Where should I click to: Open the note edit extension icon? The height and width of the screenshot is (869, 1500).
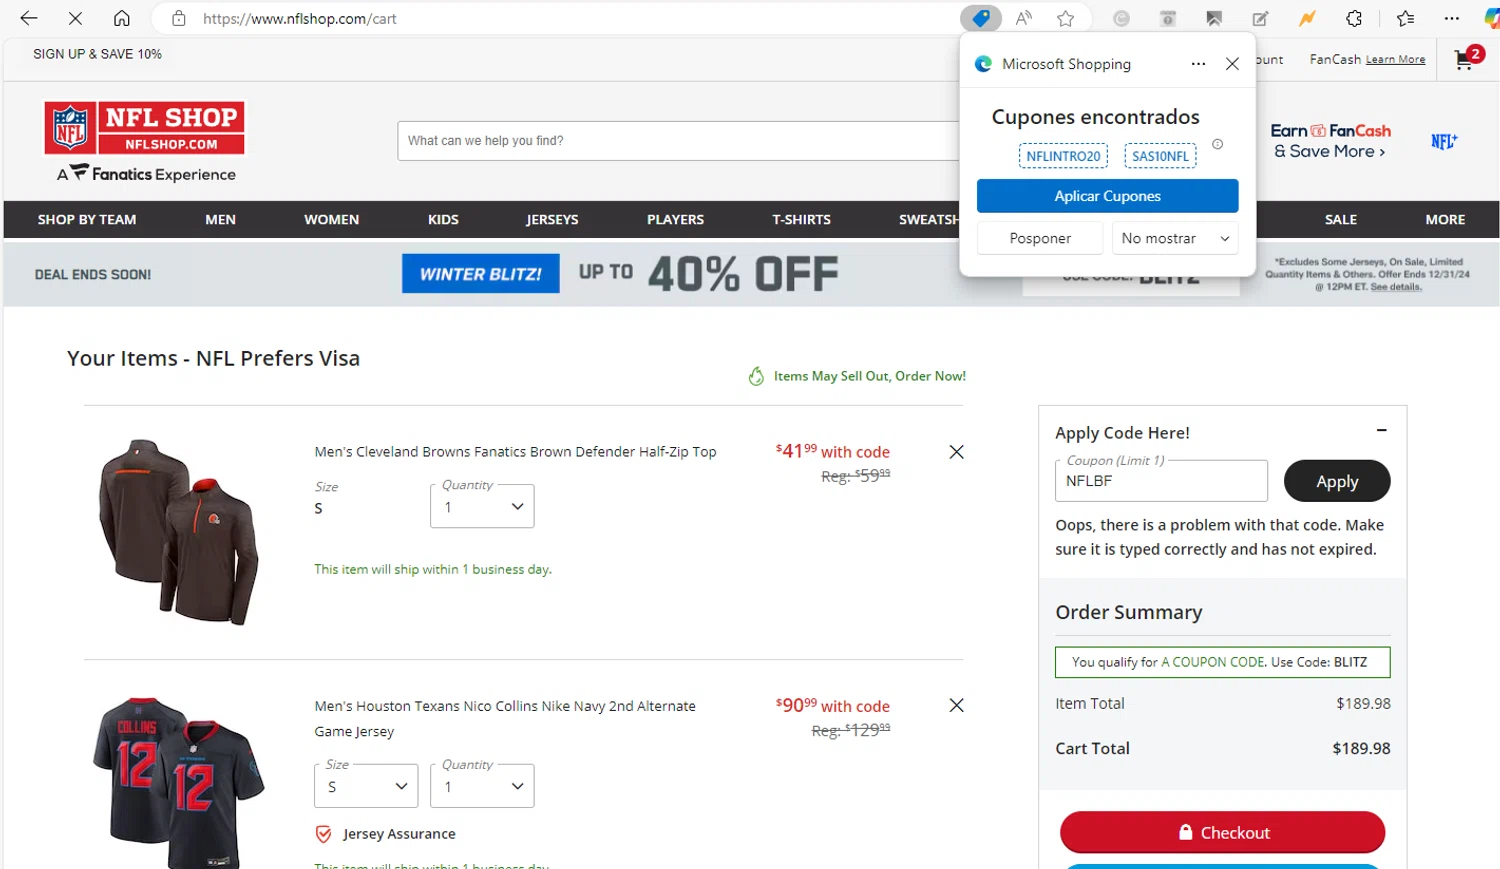[1260, 18]
